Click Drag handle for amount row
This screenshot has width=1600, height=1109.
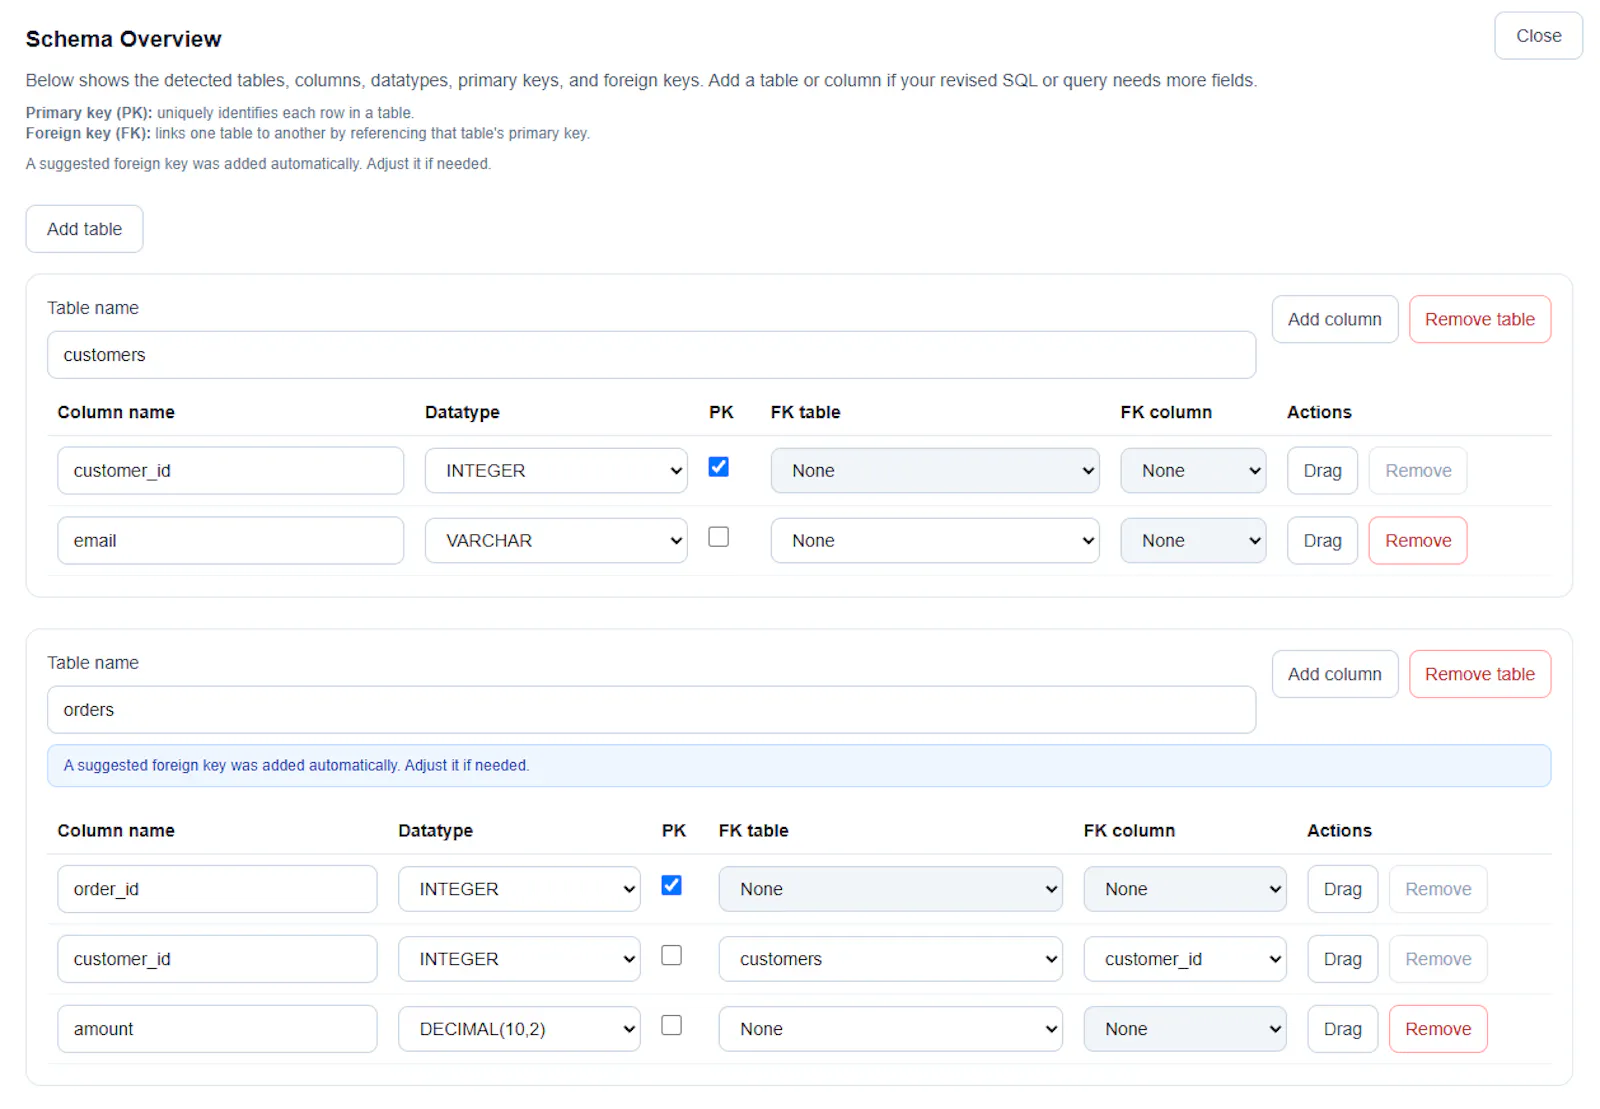pyautogui.click(x=1342, y=1029)
